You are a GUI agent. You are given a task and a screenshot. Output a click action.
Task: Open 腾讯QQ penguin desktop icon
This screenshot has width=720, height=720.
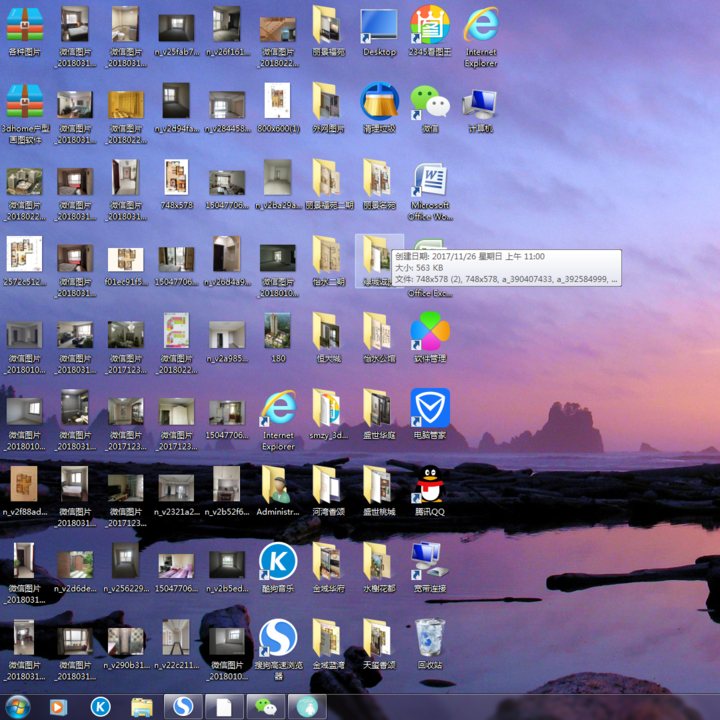[430, 486]
